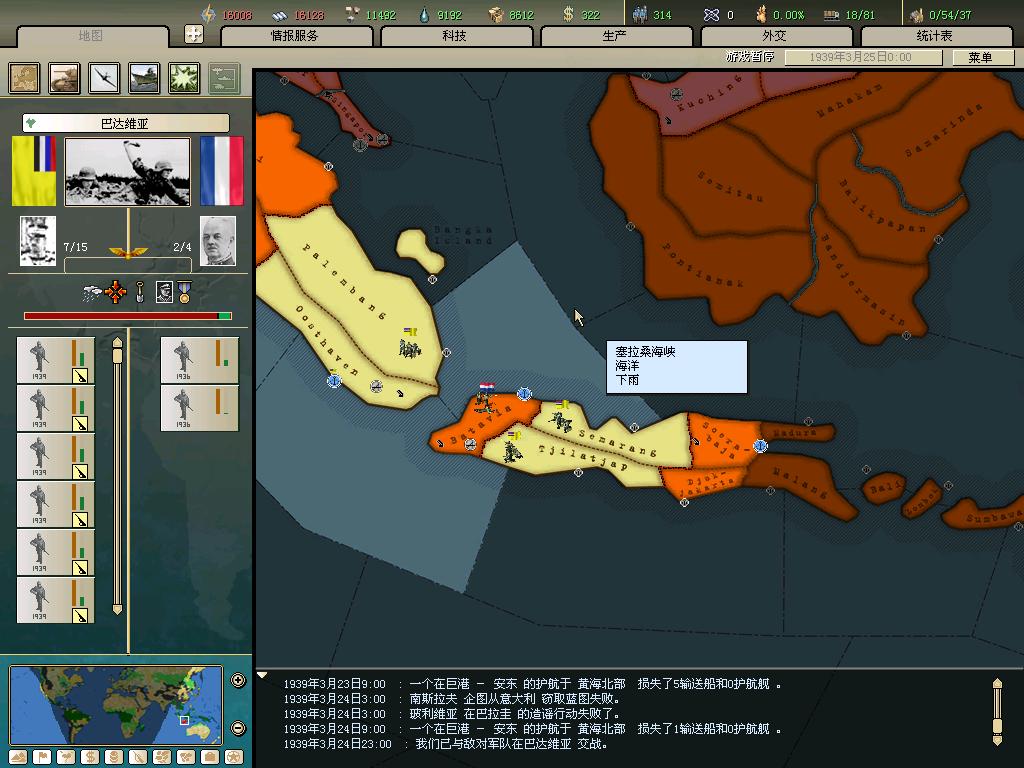Viewport: 1024px width, 768px height.
Task: Click the small leader portrait modifier icon
Action: pos(164,292)
